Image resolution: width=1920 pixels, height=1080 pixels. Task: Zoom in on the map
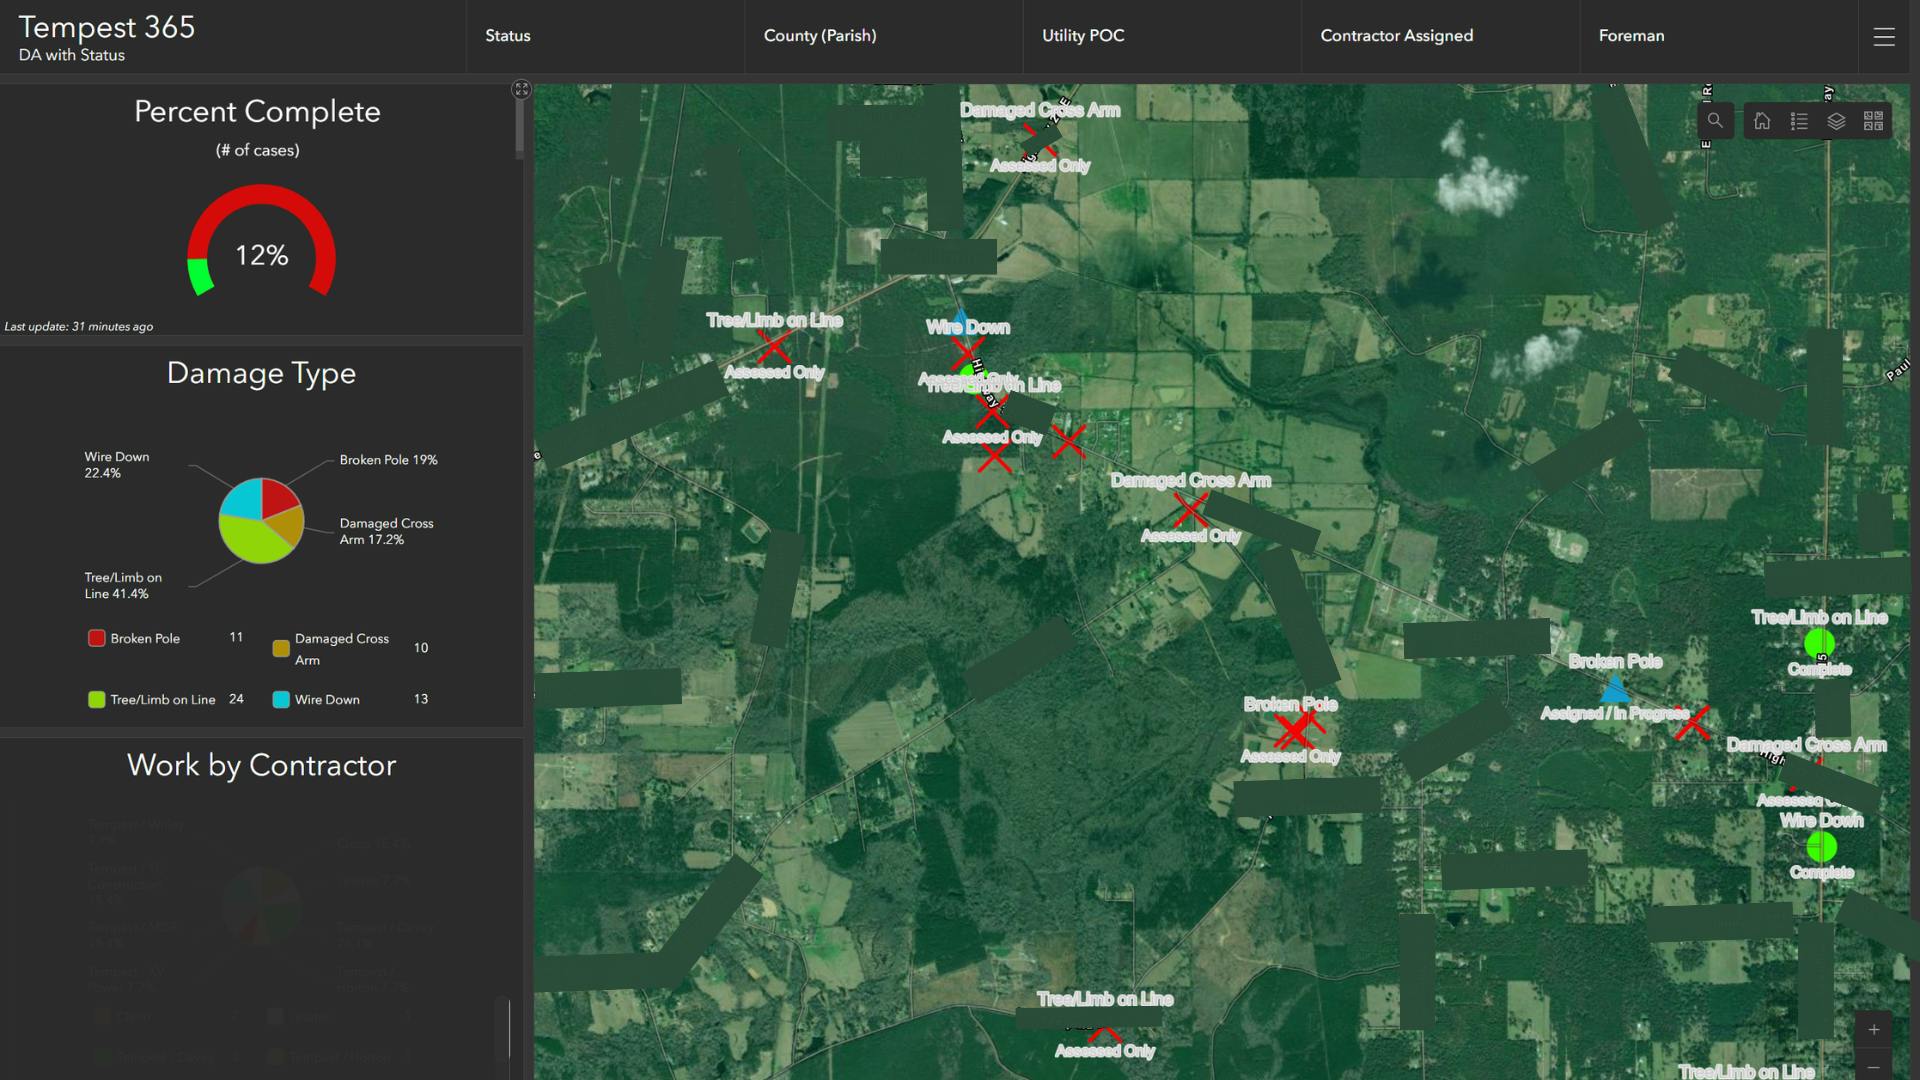[1873, 1030]
